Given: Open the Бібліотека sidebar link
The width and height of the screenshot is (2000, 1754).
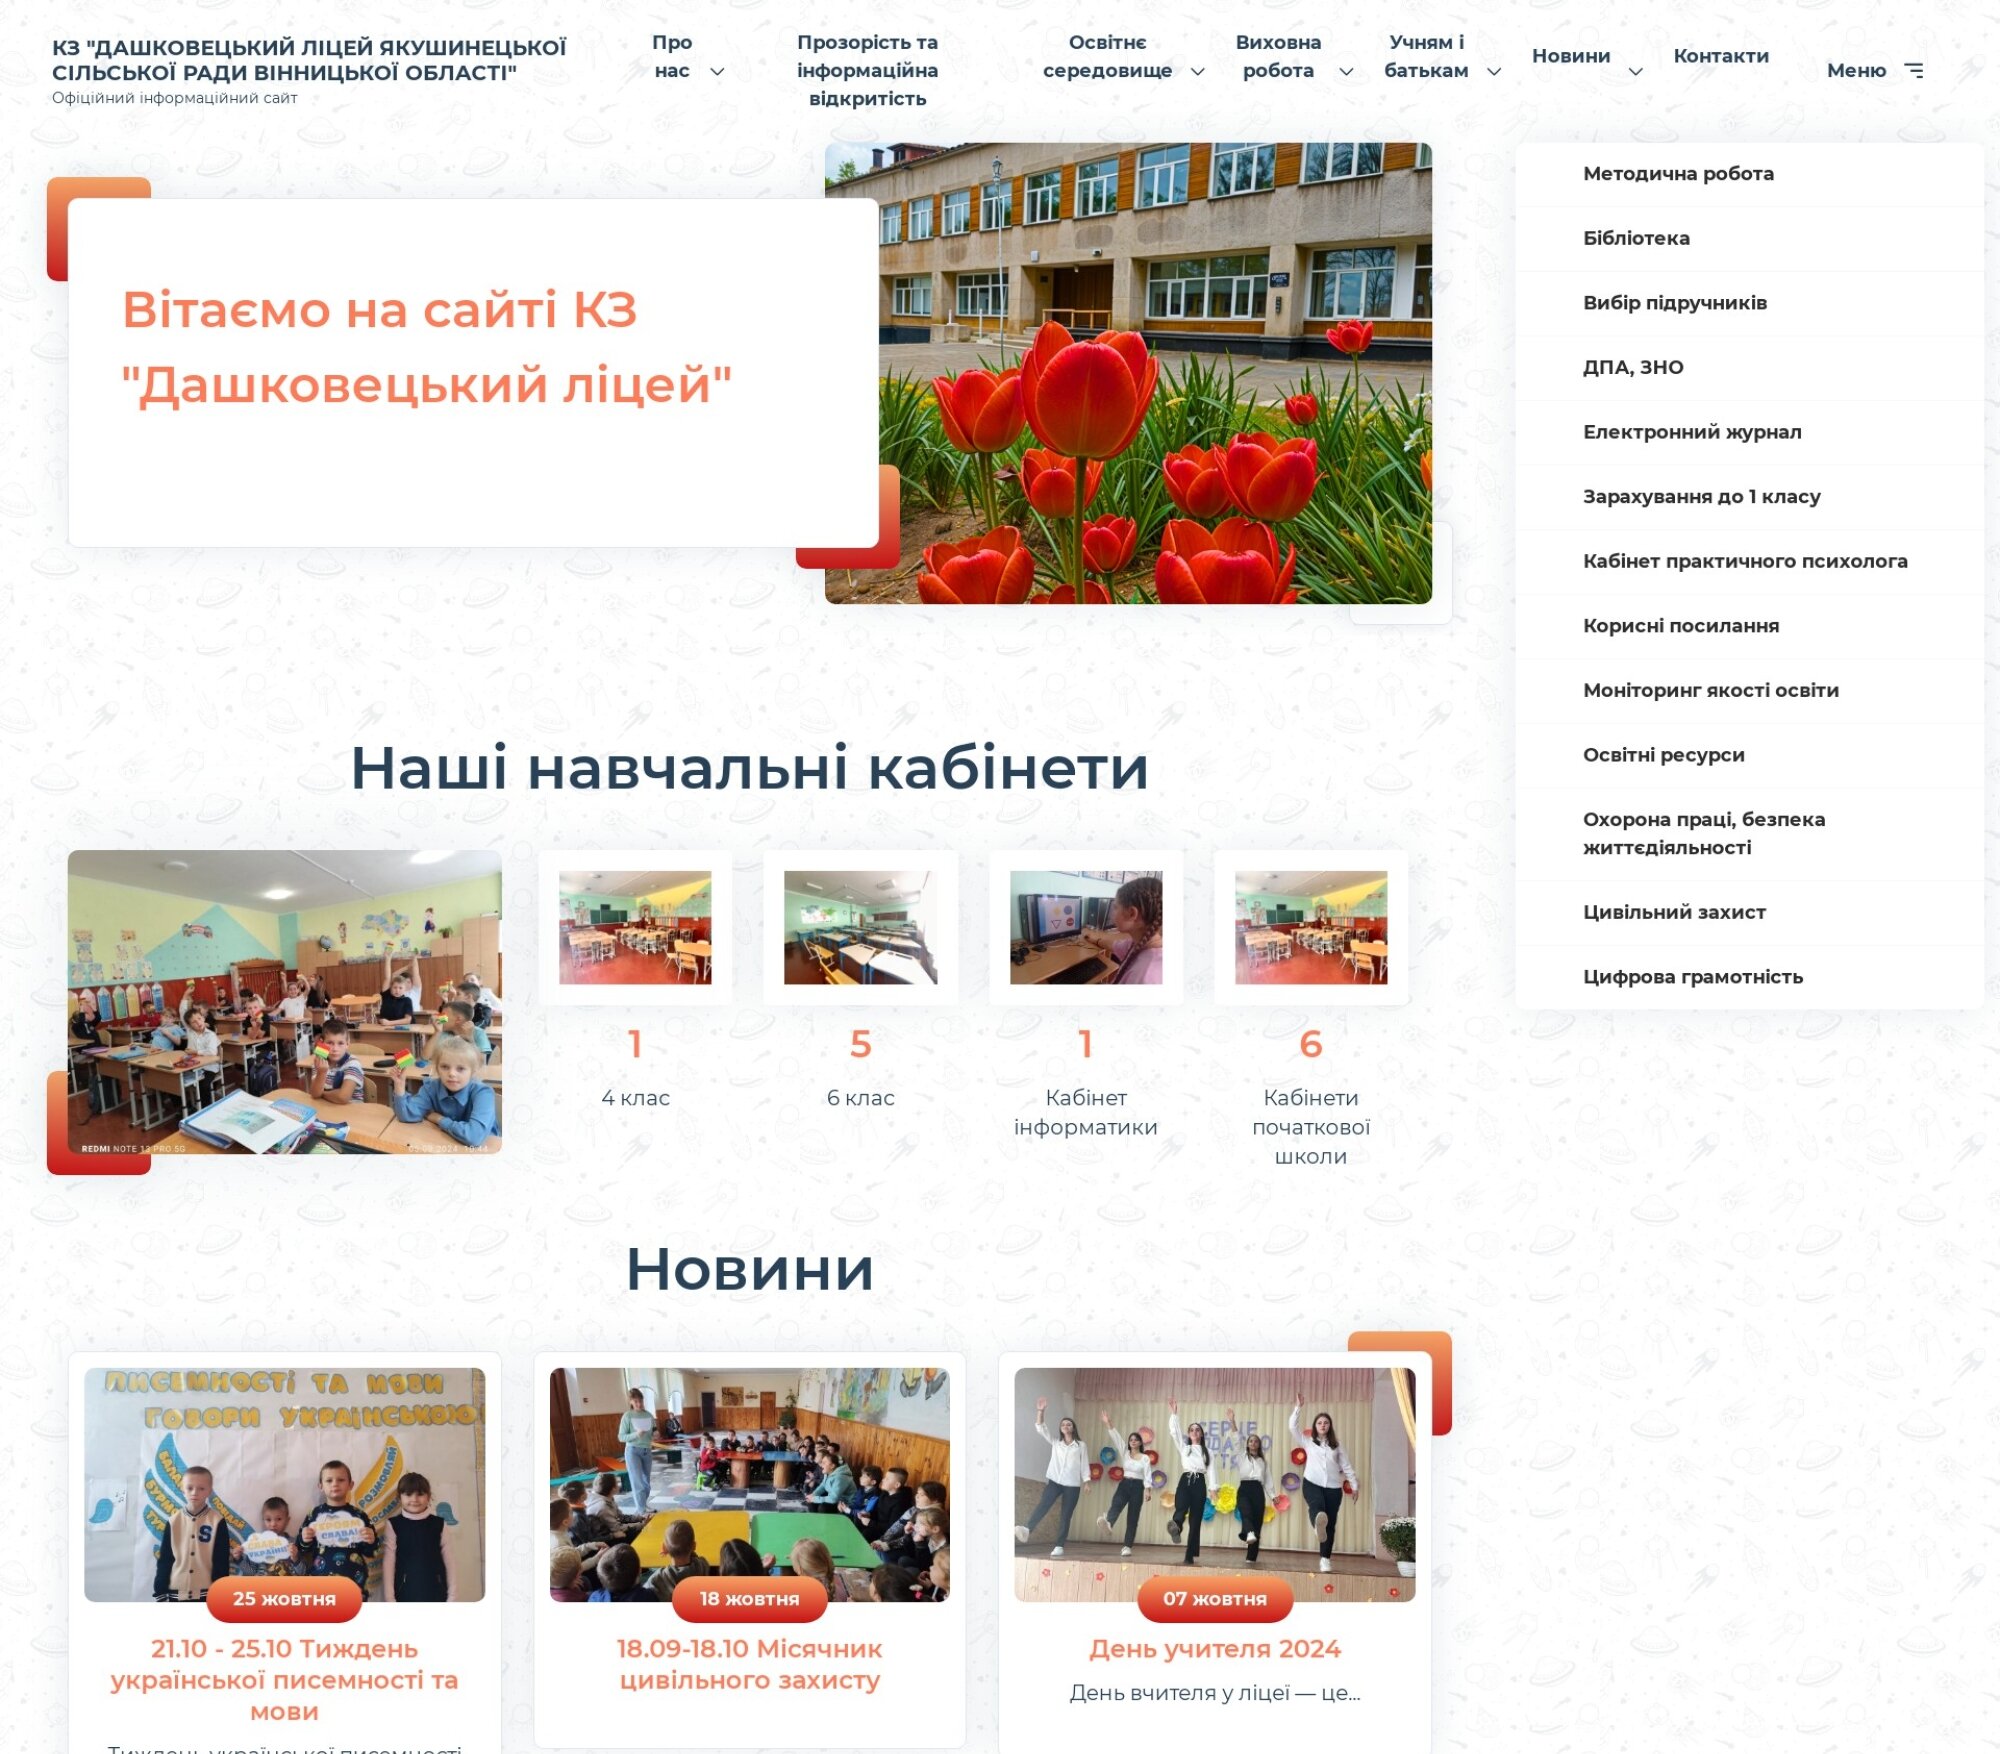Looking at the screenshot, I should tap(1636, 238).
